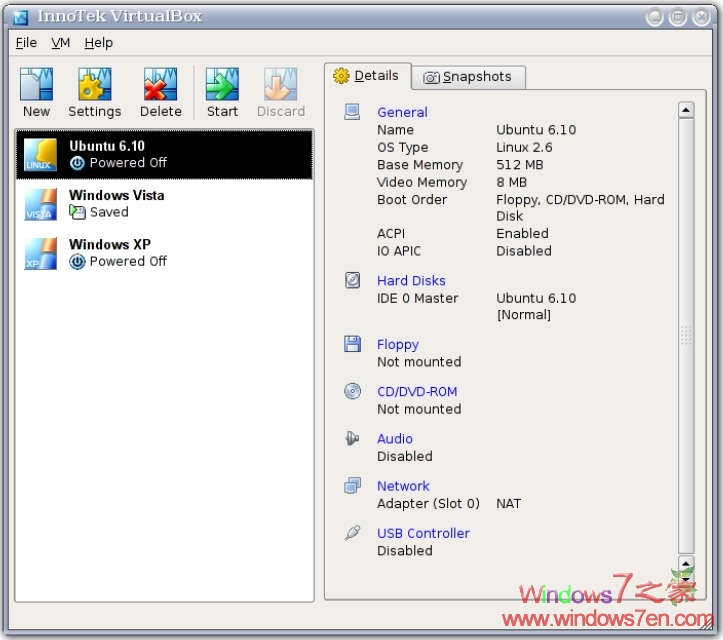
Task: Open the Audio settings link
Action: click(395, 439)
